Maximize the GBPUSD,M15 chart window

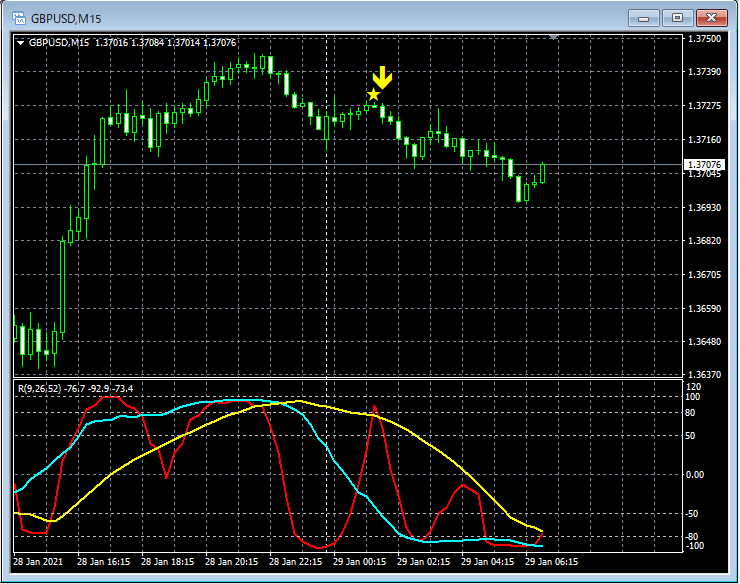pos(677,17)
